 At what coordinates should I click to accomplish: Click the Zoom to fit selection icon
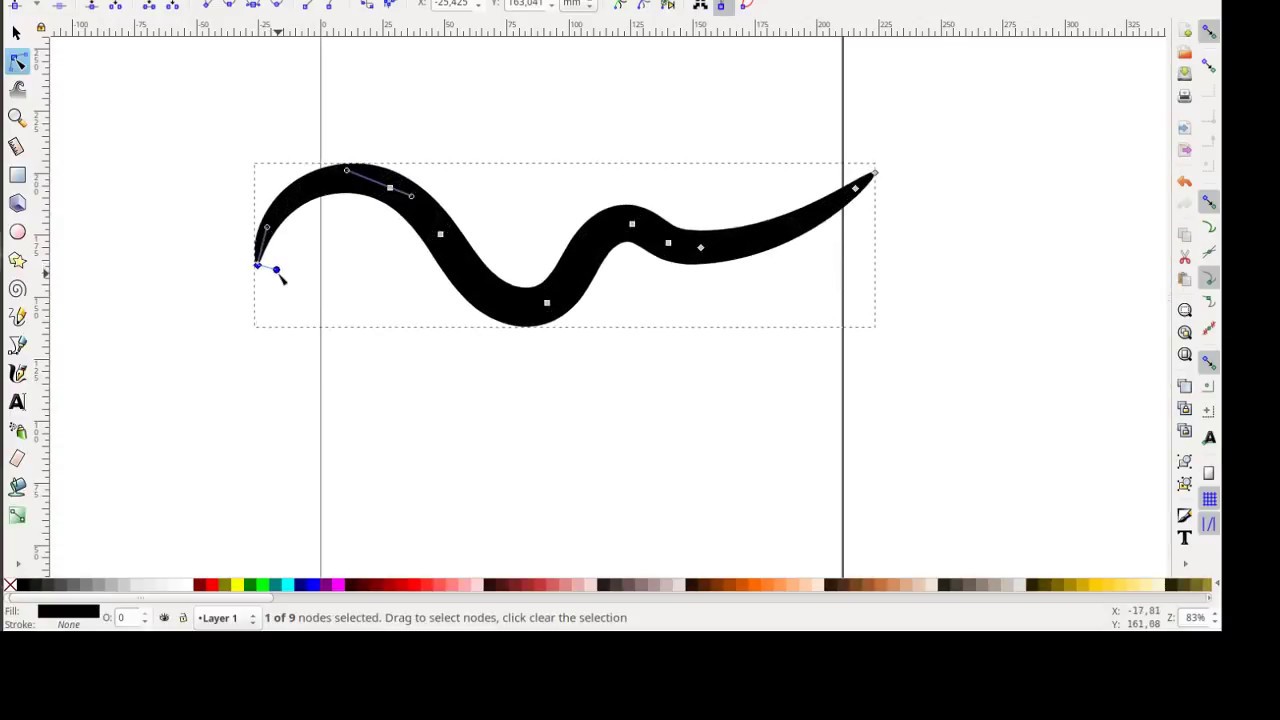[1185, 310]
